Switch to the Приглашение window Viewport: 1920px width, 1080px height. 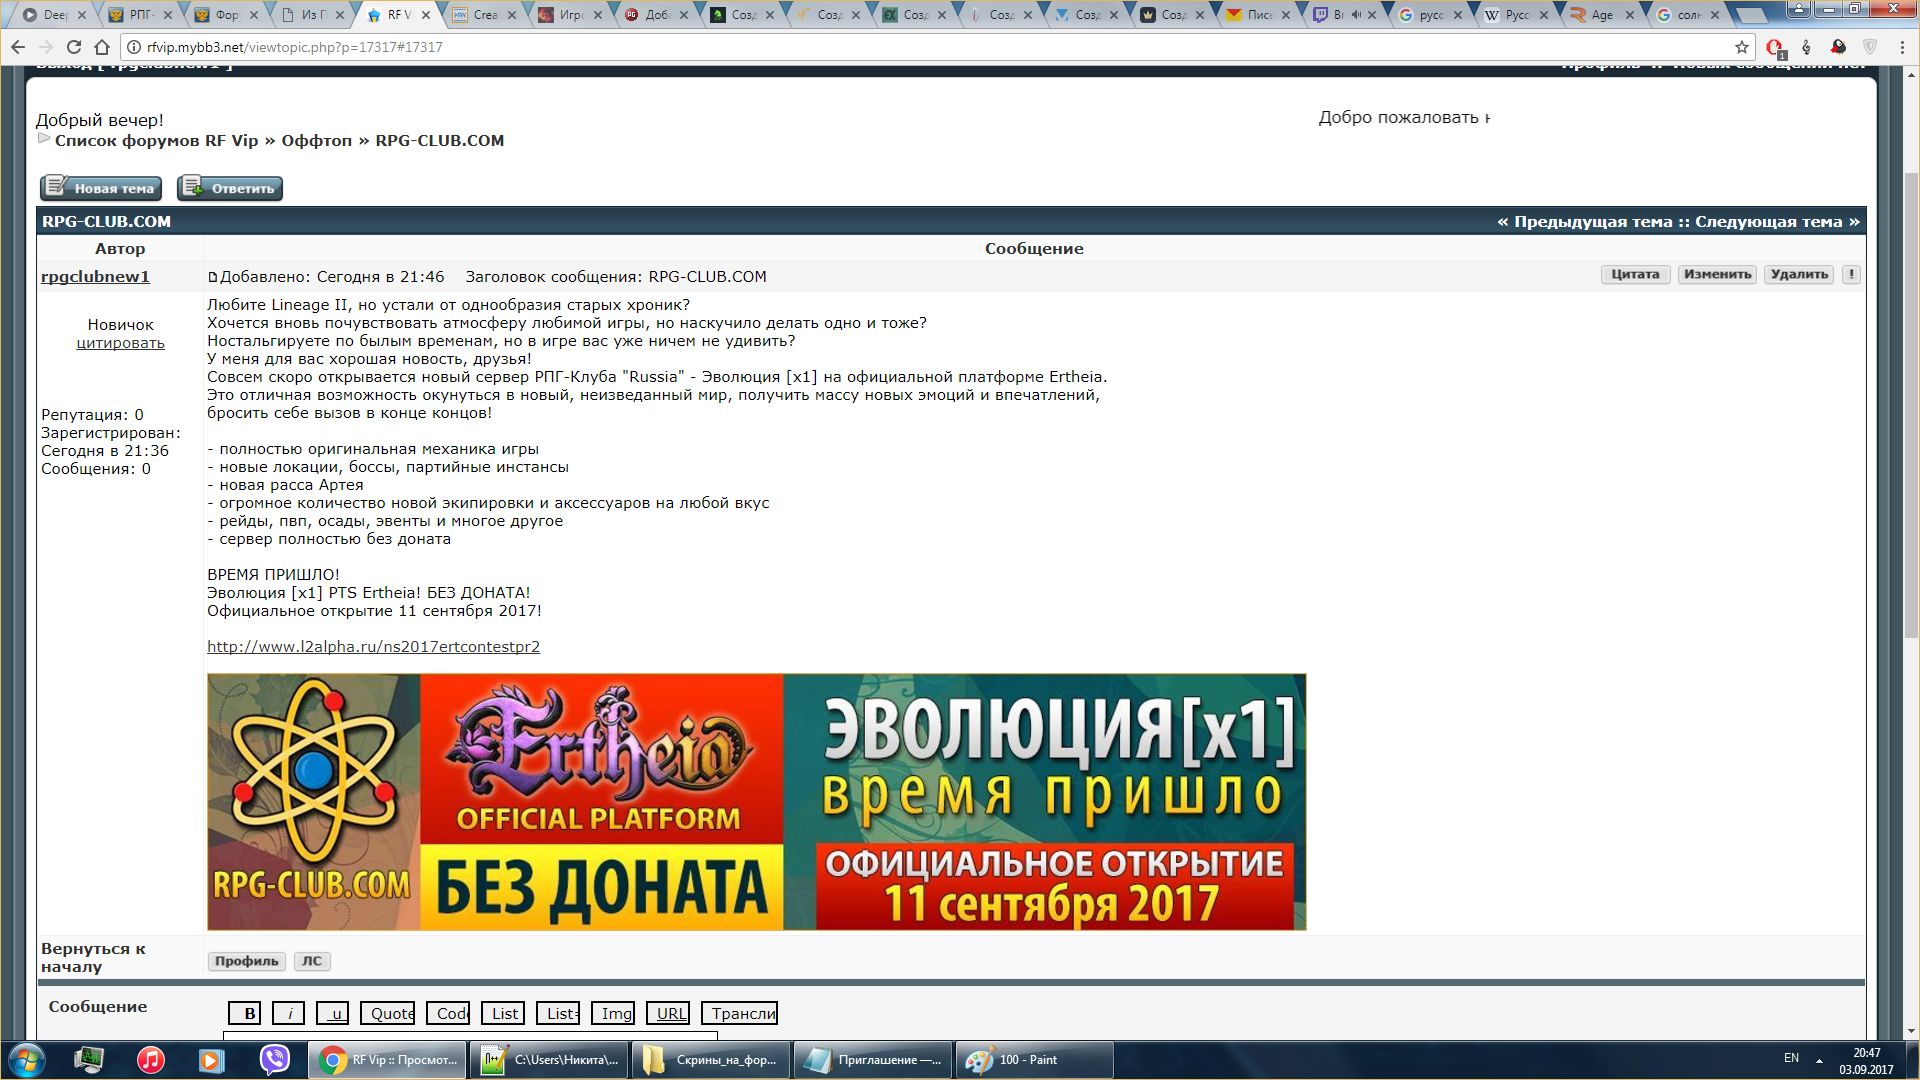pyautogui.click(x=873, y=1060)
